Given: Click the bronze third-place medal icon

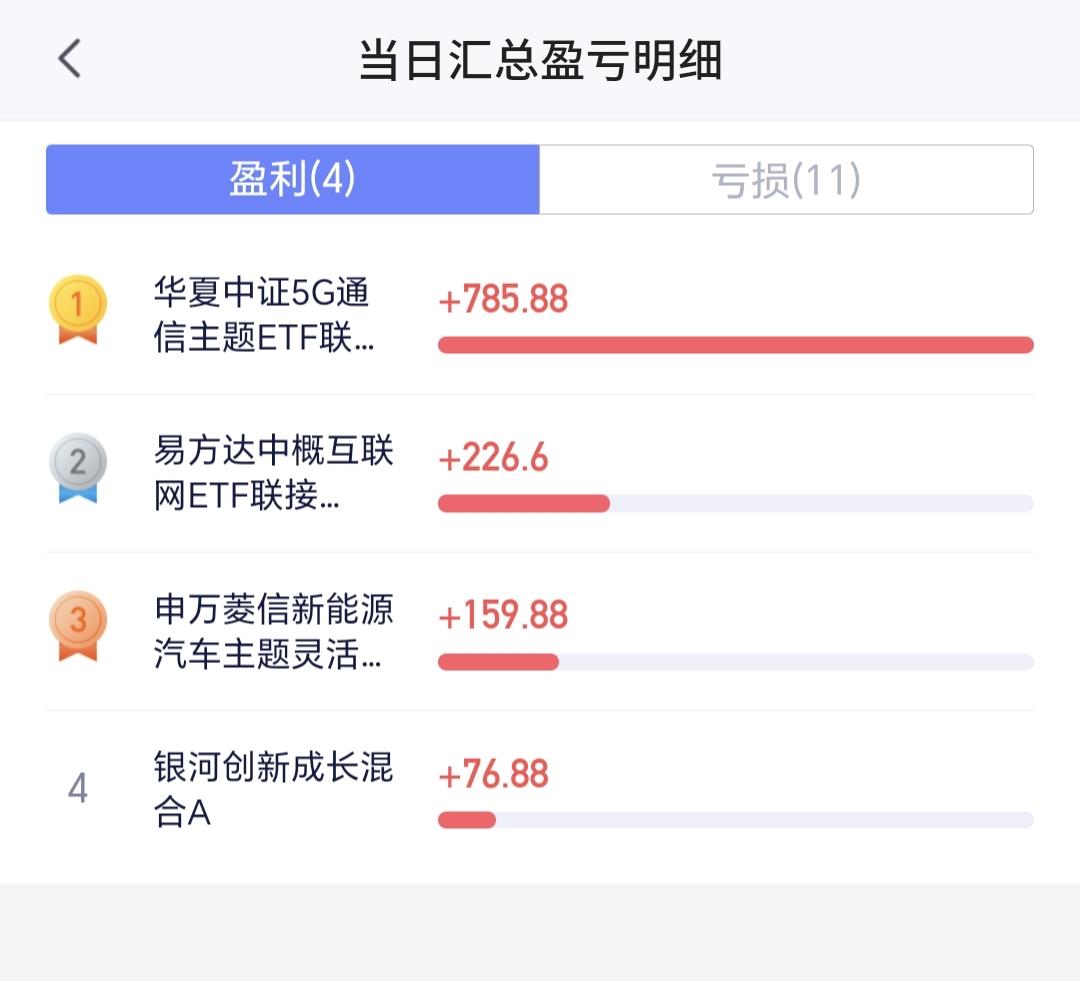Looking at the screenshot, I should pyautogui.click(x=77, y=625).
